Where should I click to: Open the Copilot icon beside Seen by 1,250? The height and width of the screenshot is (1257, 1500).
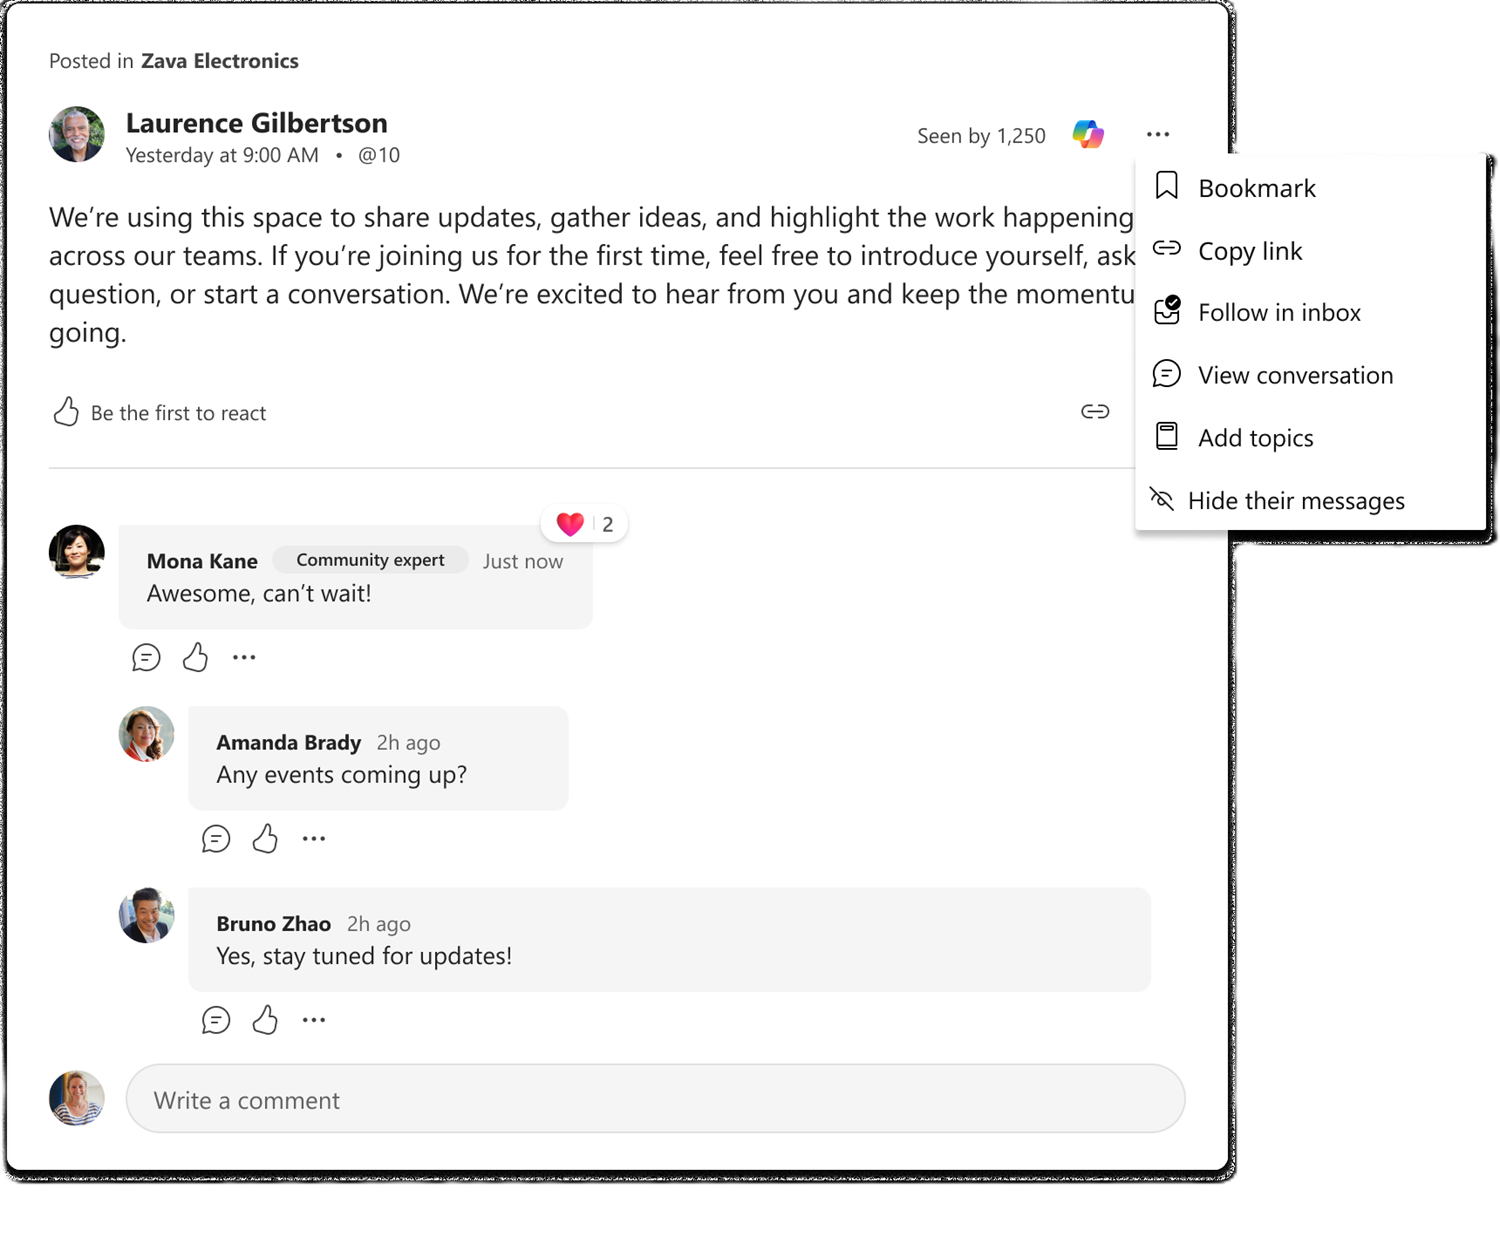pyautogui.click(x=1088, y=134)
